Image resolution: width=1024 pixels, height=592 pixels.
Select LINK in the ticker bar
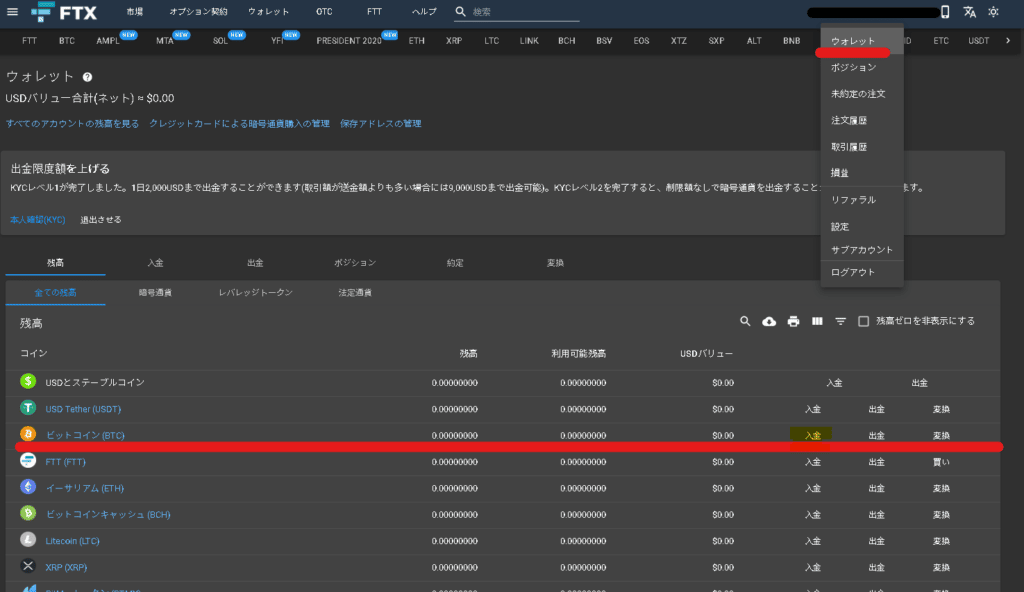(x=529, y=41)
